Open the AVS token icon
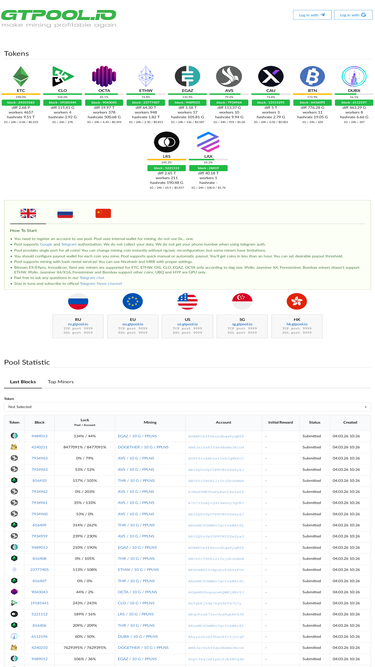 tap(229, 77)
